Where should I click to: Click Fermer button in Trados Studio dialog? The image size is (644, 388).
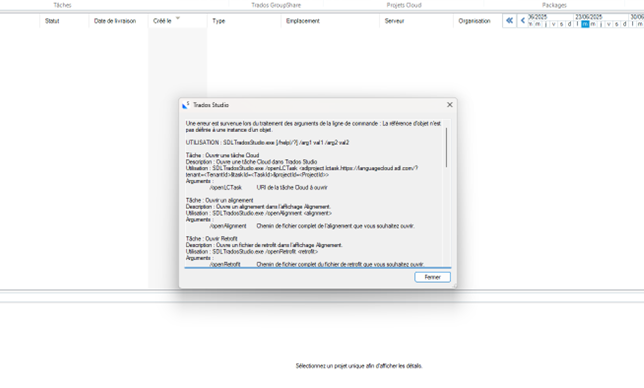(432, 277)
